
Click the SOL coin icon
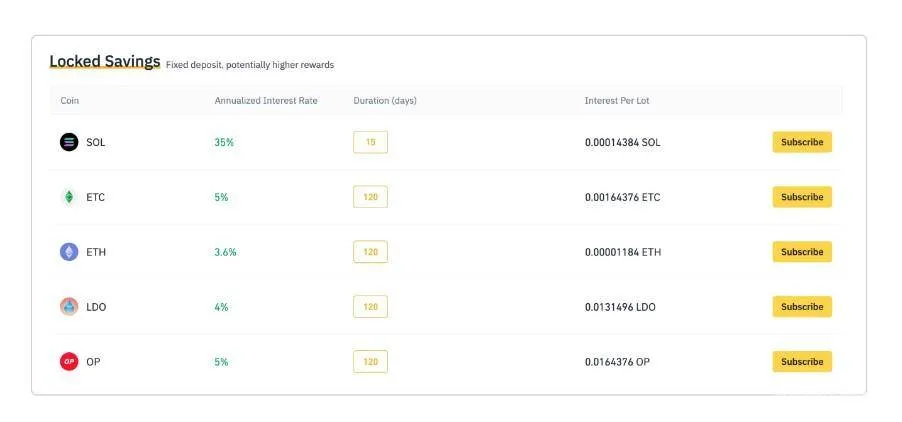69,142
